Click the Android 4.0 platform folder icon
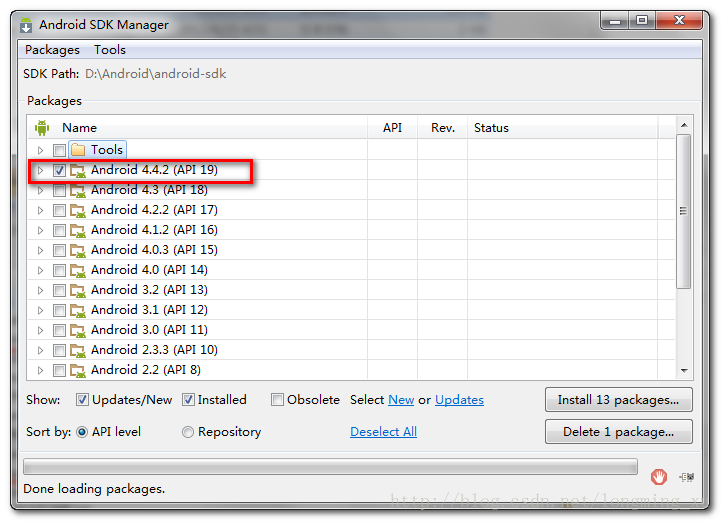The width and height of the screenshot is (721, 521). tap(78, 270)
